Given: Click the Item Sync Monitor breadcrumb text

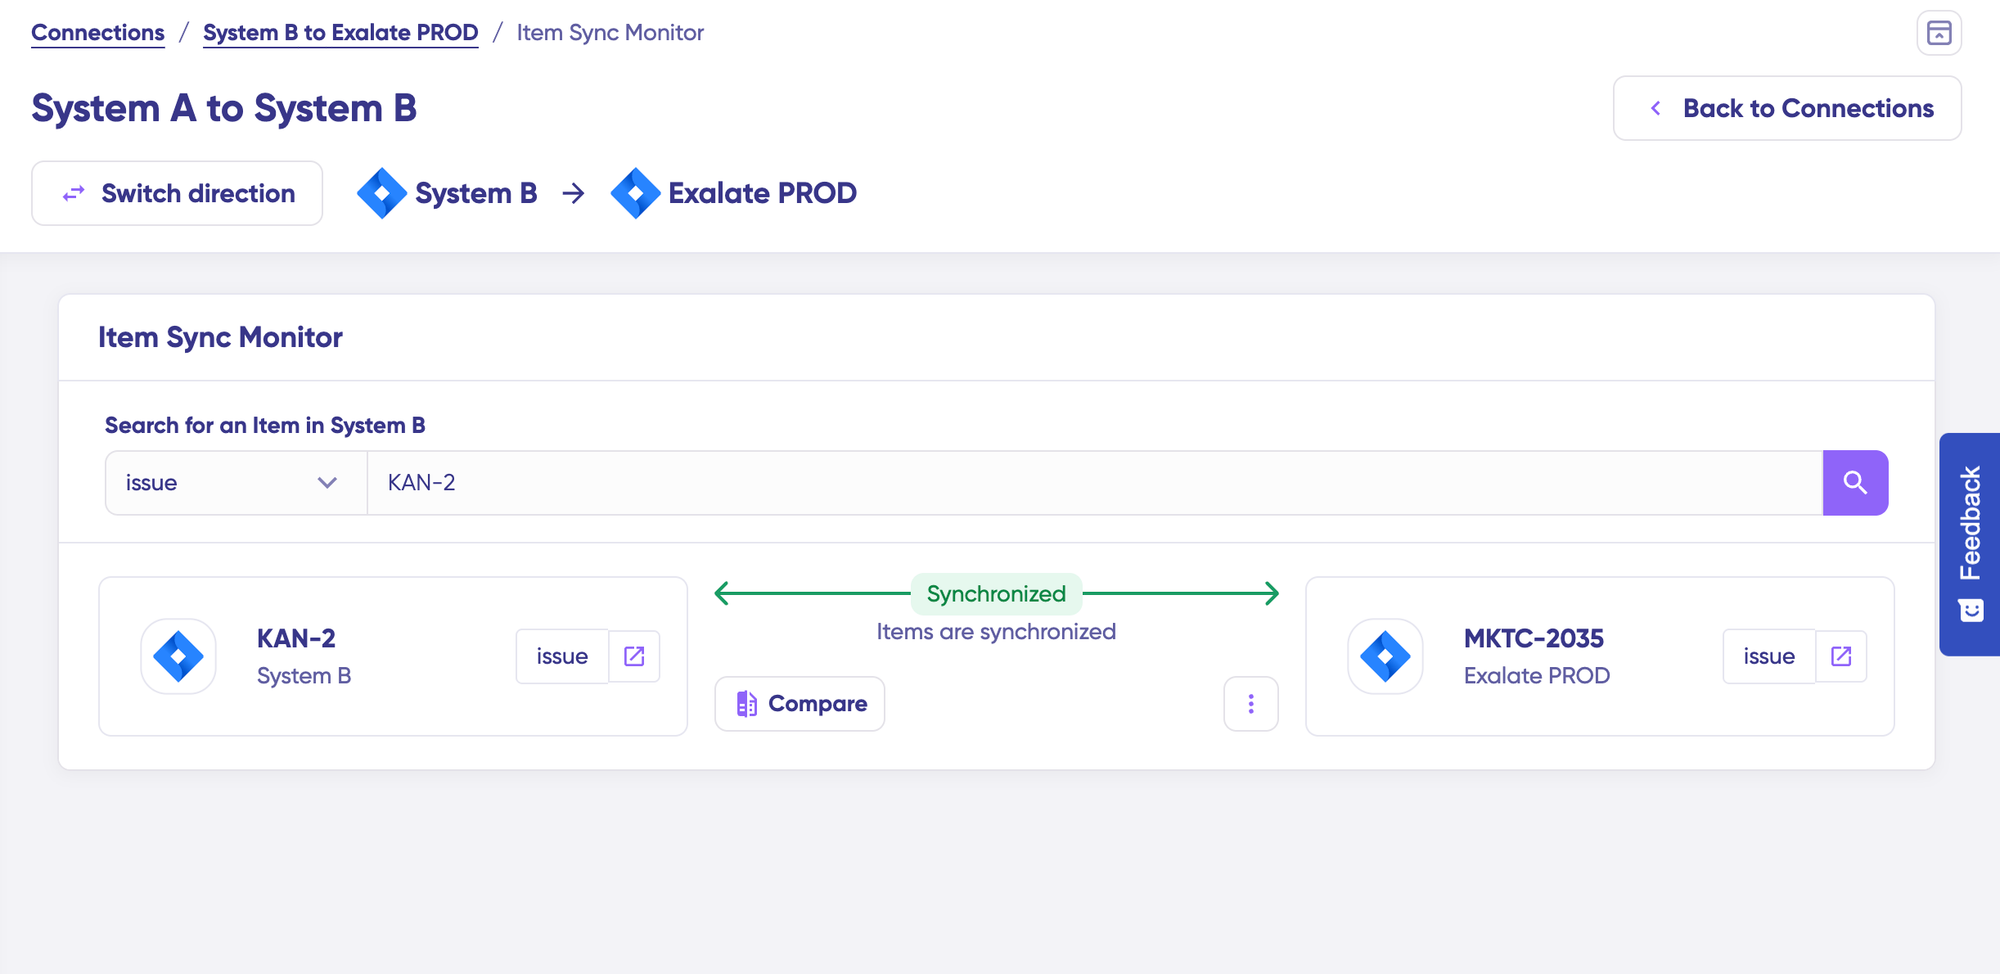Looking at the screenshot, I should coord(610,33).
